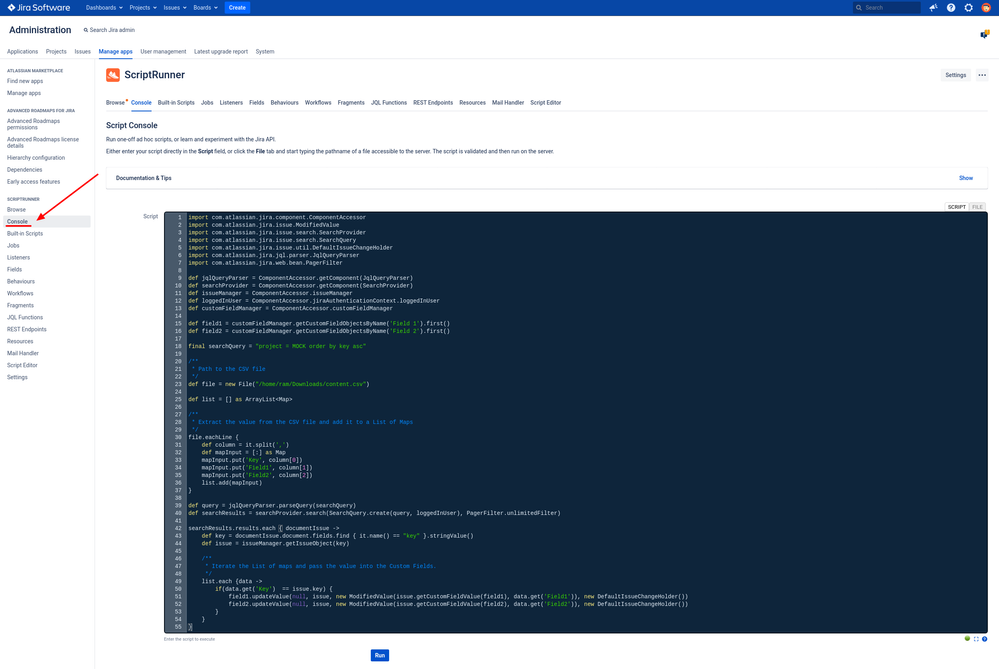Open the Dashboards dropdown
Screen dimensions: 999x669
pyautogui.click(x=103, y=7)
